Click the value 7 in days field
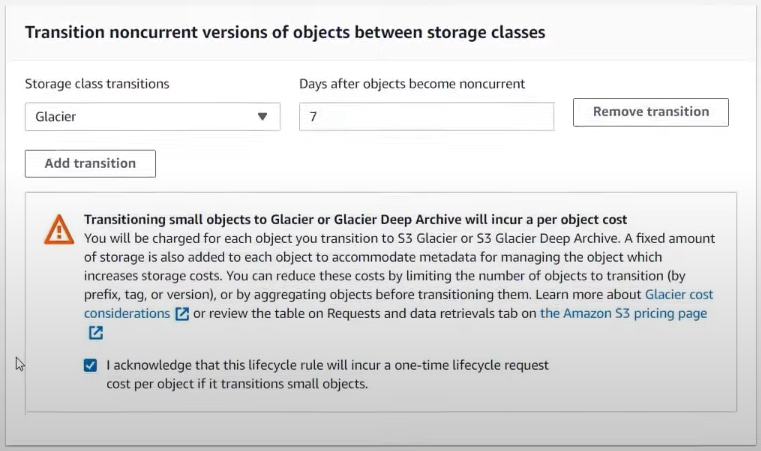This screenshot has width=761, height=451. [x=313, y=117]
